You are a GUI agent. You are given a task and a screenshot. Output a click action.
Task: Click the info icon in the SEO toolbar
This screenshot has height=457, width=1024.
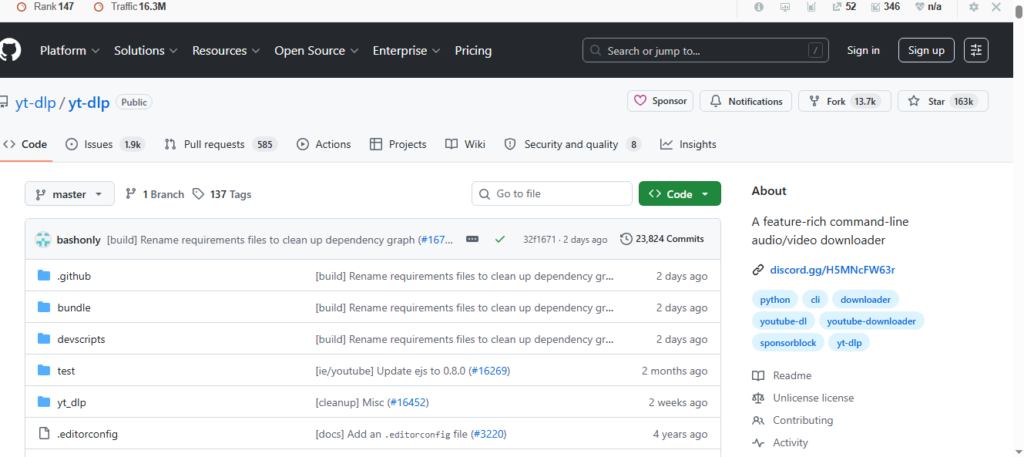pos(759,7)
